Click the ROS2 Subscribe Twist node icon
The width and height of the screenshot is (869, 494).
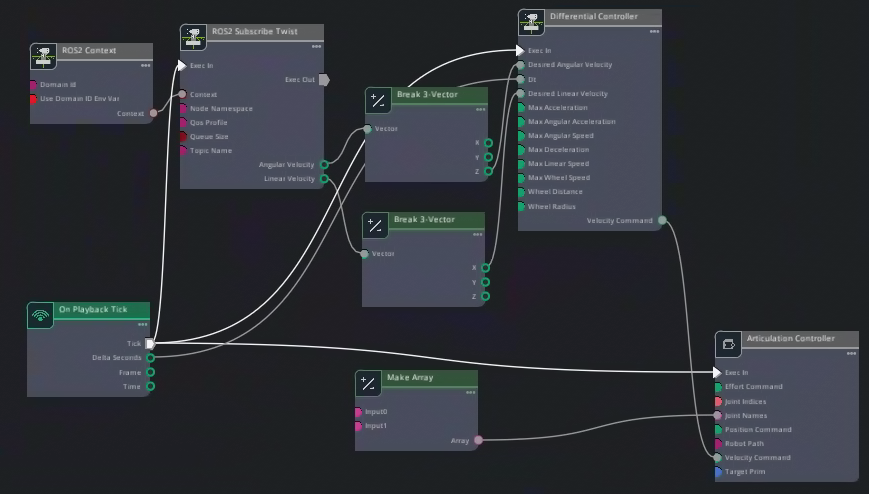[193, 38]
